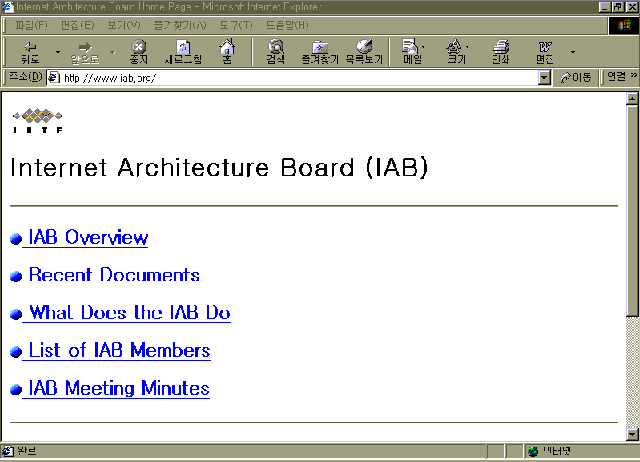Click the Refresh page toolbar icon
This screenshot has width=640, height=462.
[183, 47]
